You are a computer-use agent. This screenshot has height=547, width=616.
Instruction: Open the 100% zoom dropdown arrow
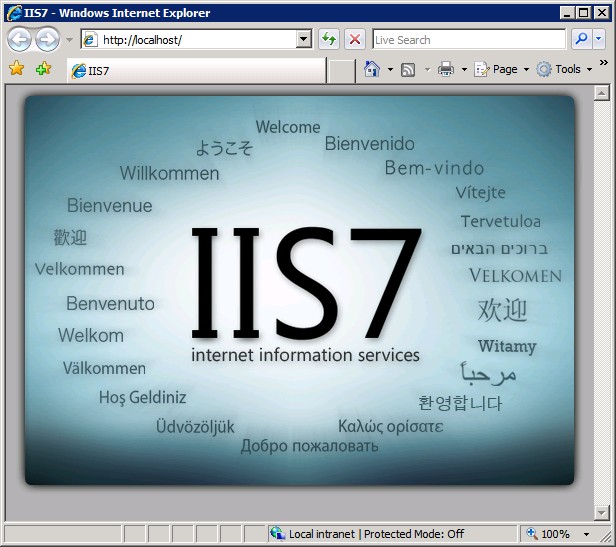[586, 534]
